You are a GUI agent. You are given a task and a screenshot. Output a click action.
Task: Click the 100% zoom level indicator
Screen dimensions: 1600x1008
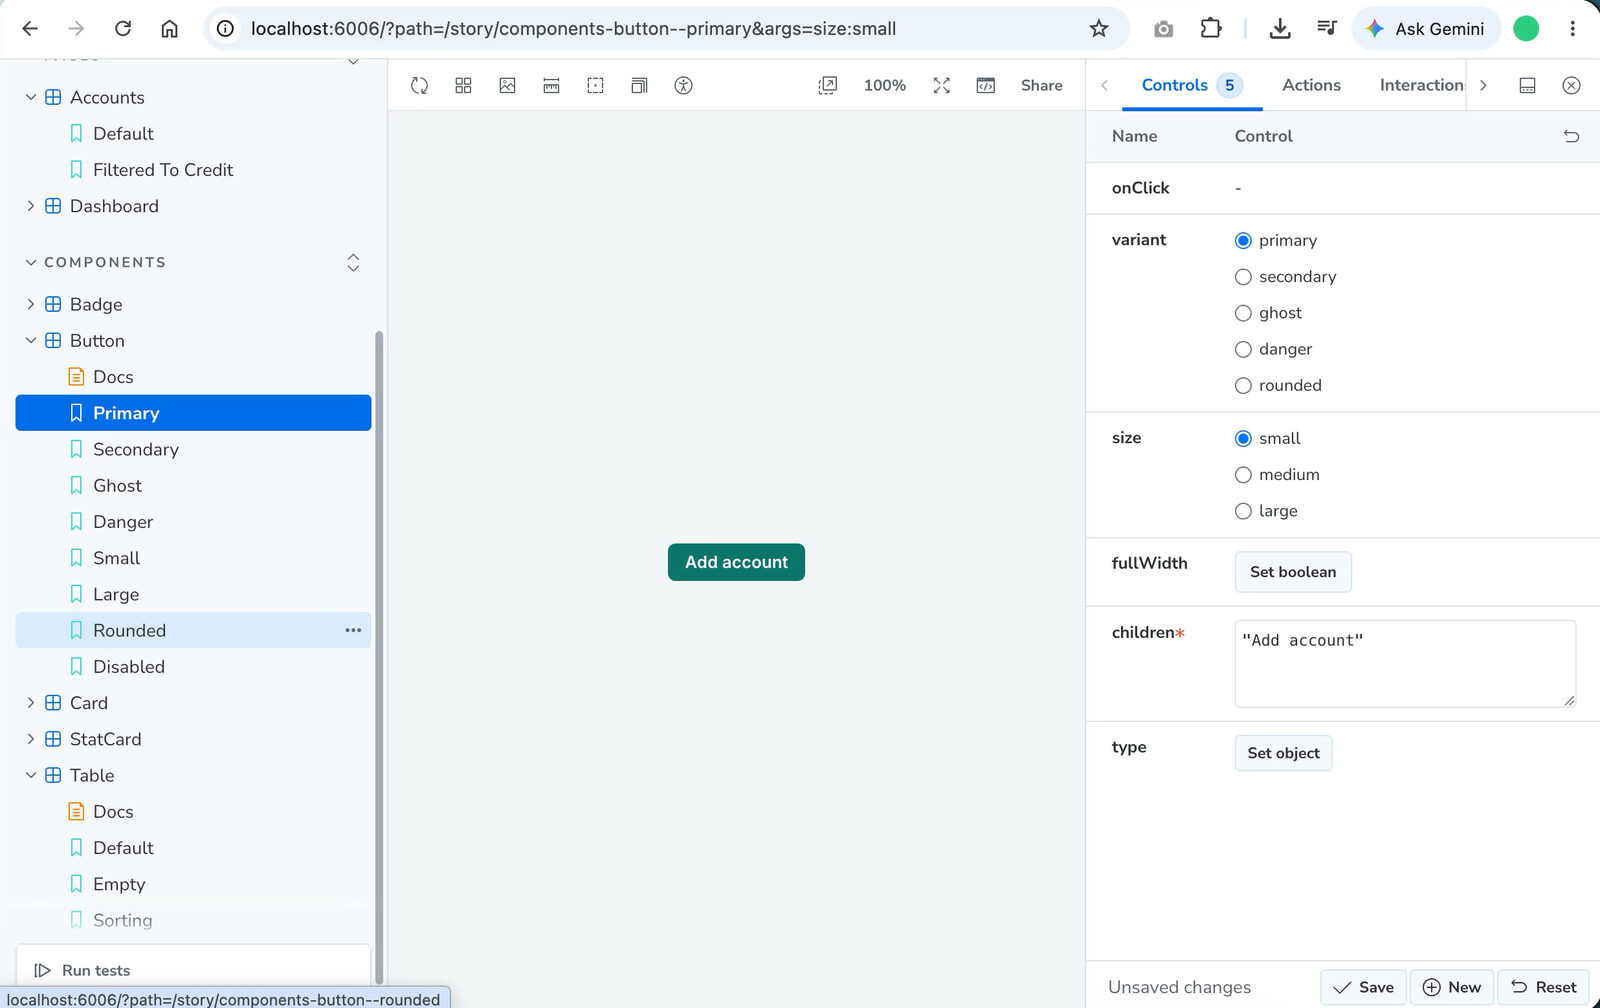pos(885,85)
